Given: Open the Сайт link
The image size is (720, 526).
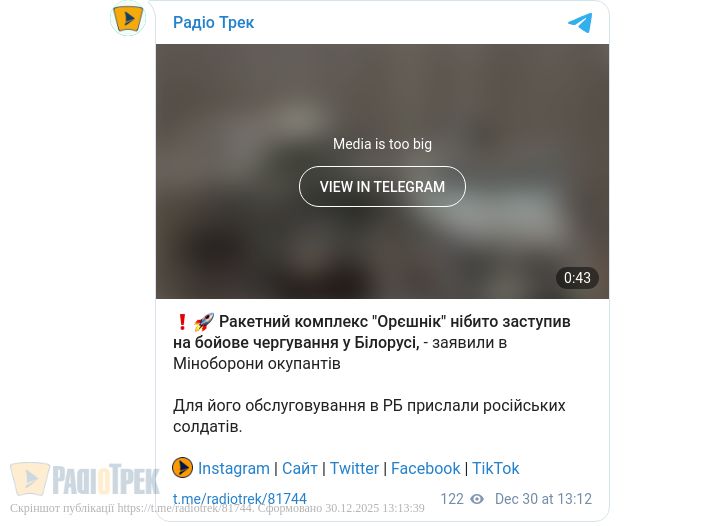Looking at the screenshot, I should coord(299,468).
